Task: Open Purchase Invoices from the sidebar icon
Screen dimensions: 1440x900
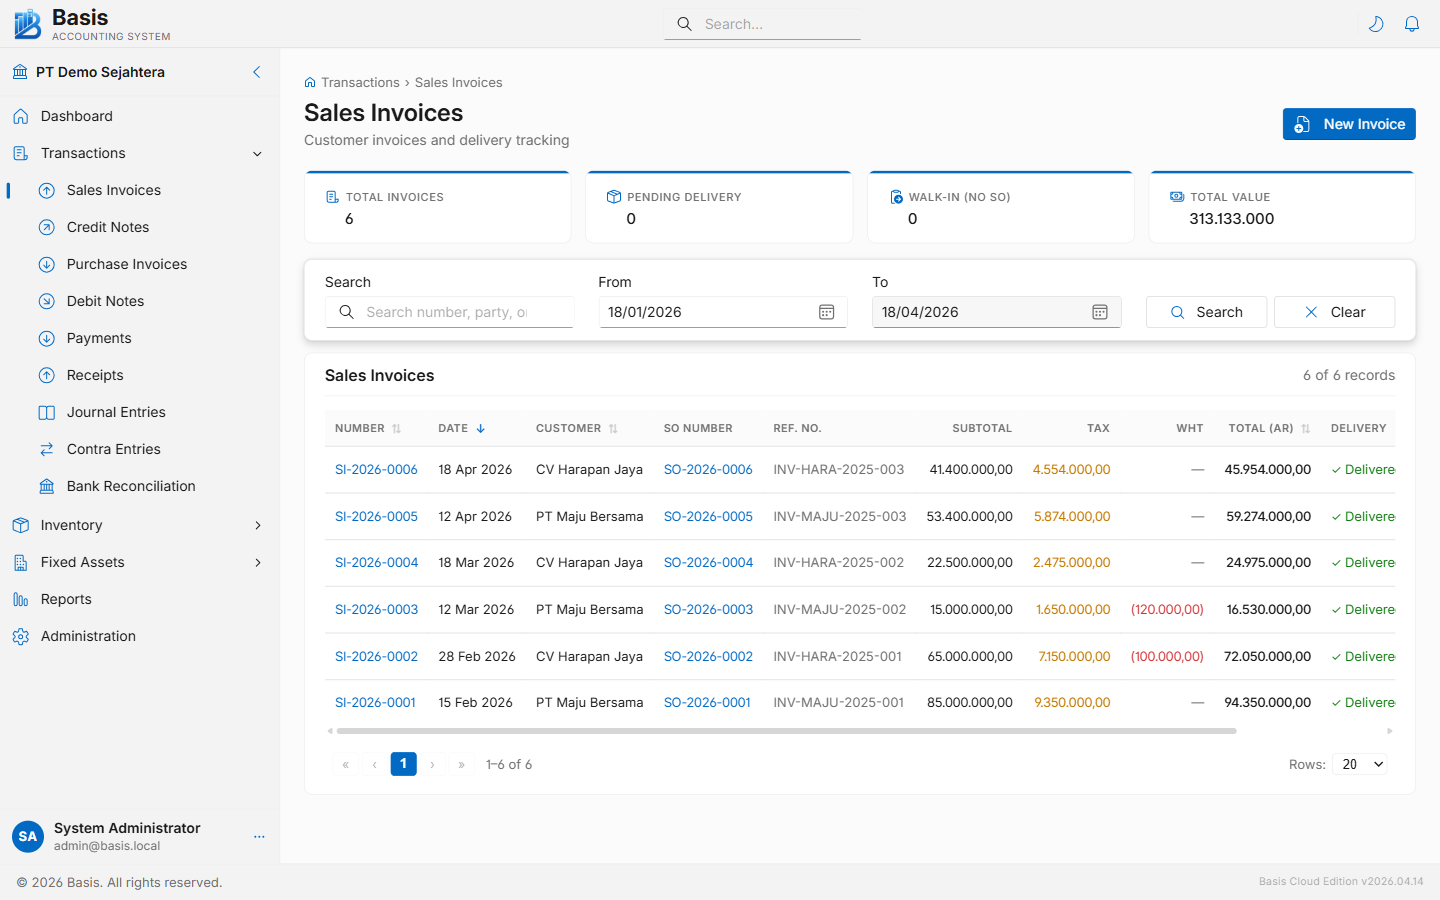Action: coord(46,264)
